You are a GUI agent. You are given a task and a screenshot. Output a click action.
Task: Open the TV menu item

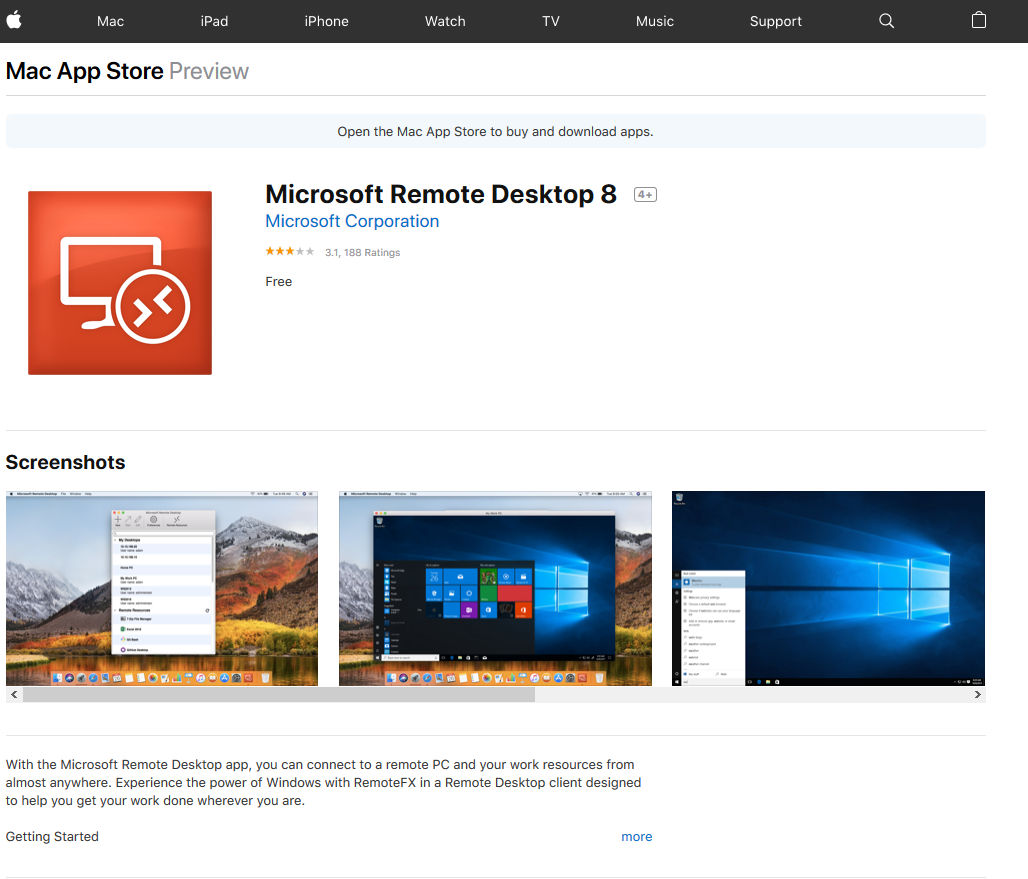(x=551, y=21)
